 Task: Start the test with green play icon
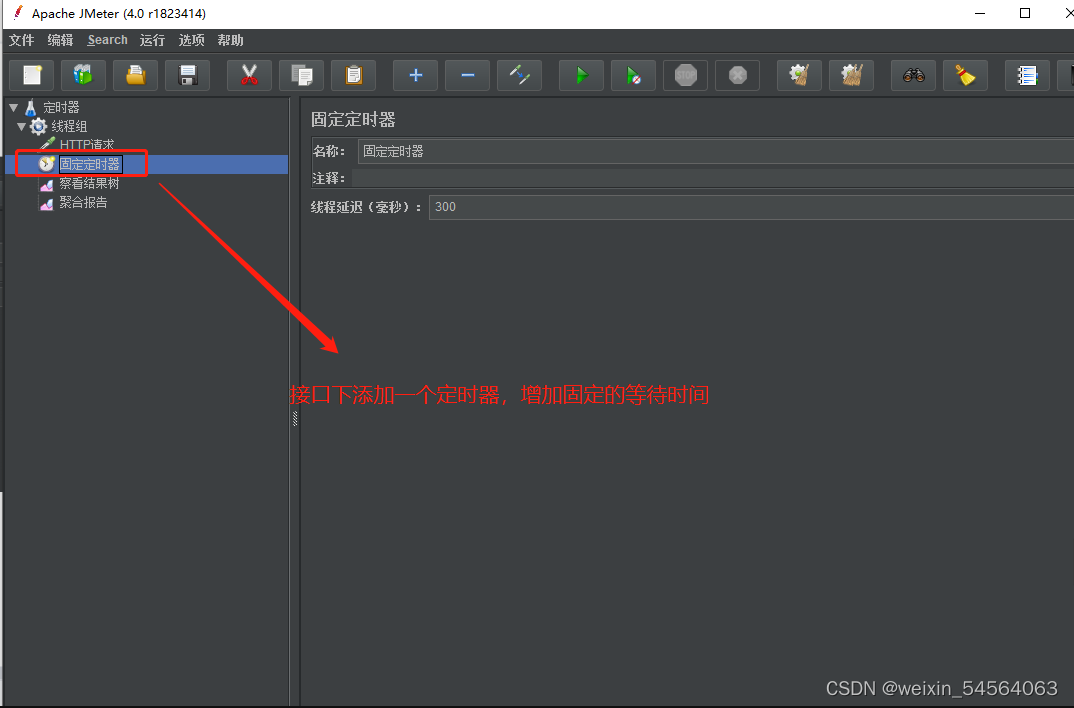click(581, 75)
